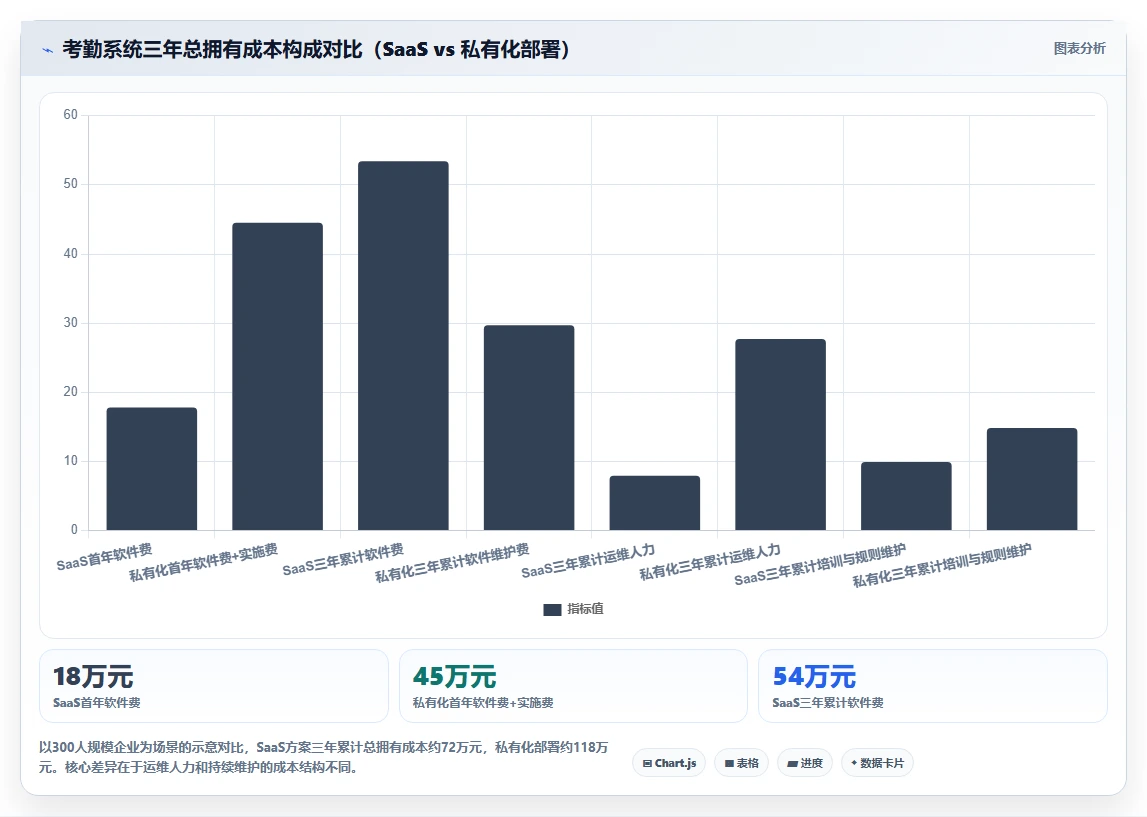The height and width of the screenshot is (817, 1147).
Task: Select the SaaS三年累计软件费 bar
Action: pyautogui.click(x=403, y=345)
